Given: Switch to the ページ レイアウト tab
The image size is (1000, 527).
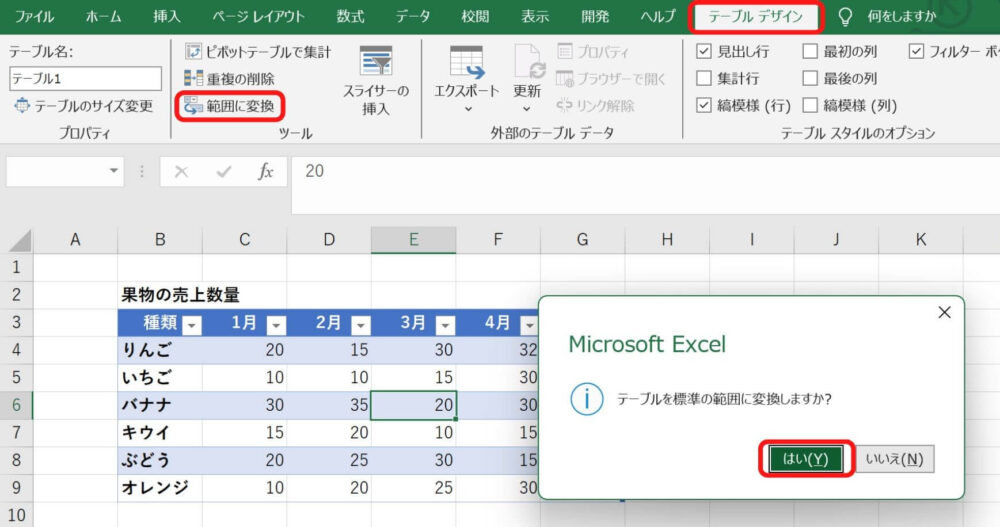Looking at the screenshot, I should pyautogui.click(x=258, y=17).
